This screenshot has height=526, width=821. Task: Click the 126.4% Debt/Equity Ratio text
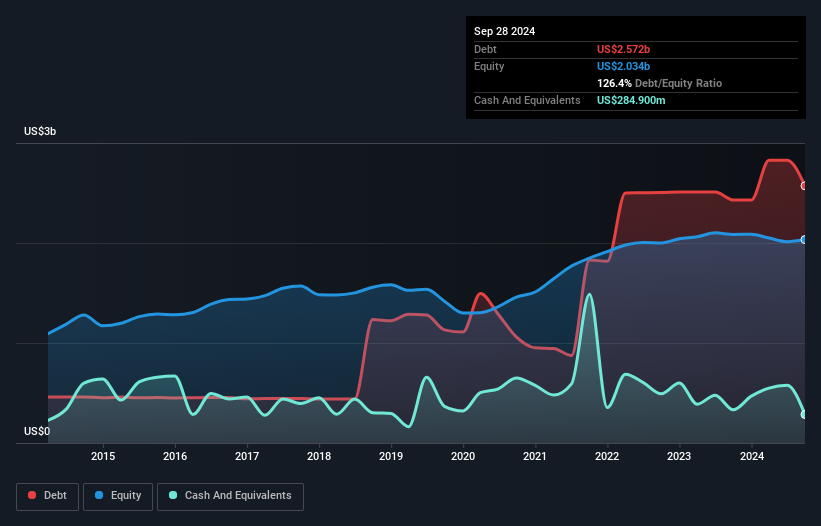659,83
